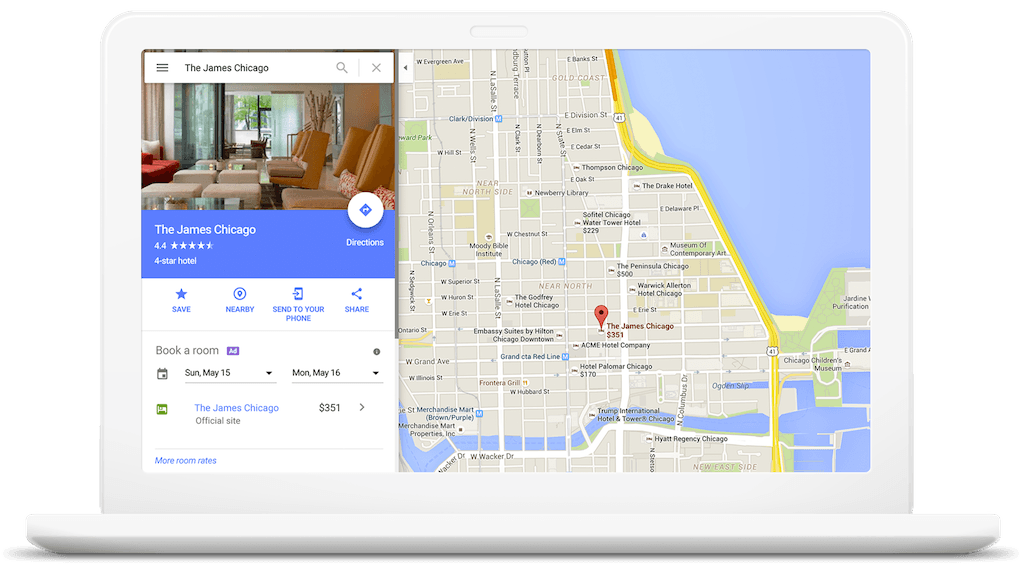The image size is (1022, 578).
Task: Click The Drake Hotel map label
Action: [667, 186]
